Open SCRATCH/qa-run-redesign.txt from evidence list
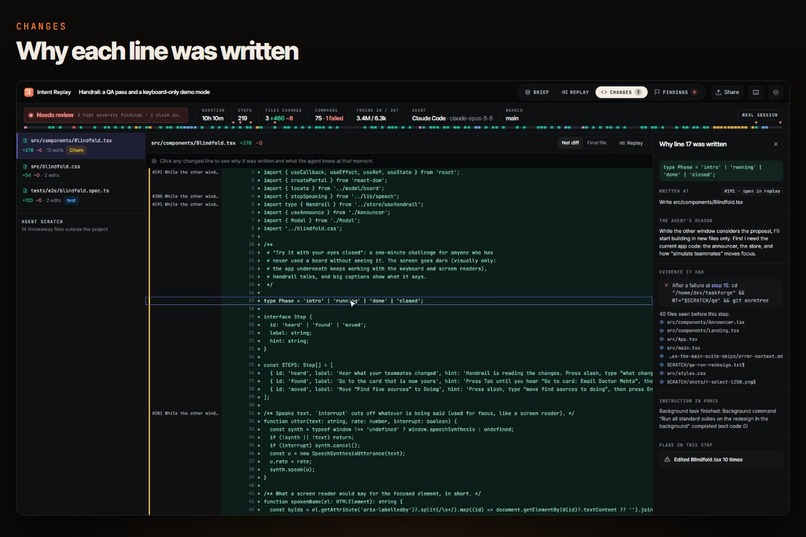The width and height of the screenshot is (806, 537). [x=706, y=365]
